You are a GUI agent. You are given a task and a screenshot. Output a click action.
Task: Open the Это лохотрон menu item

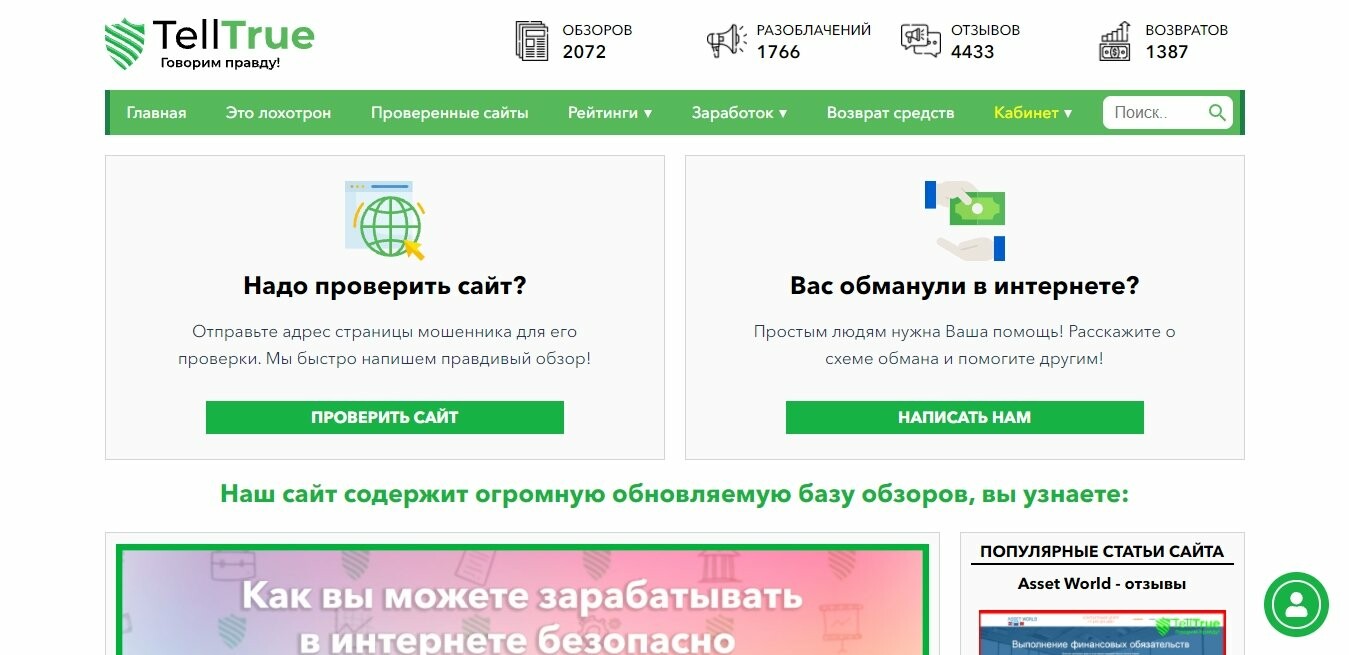278,113
